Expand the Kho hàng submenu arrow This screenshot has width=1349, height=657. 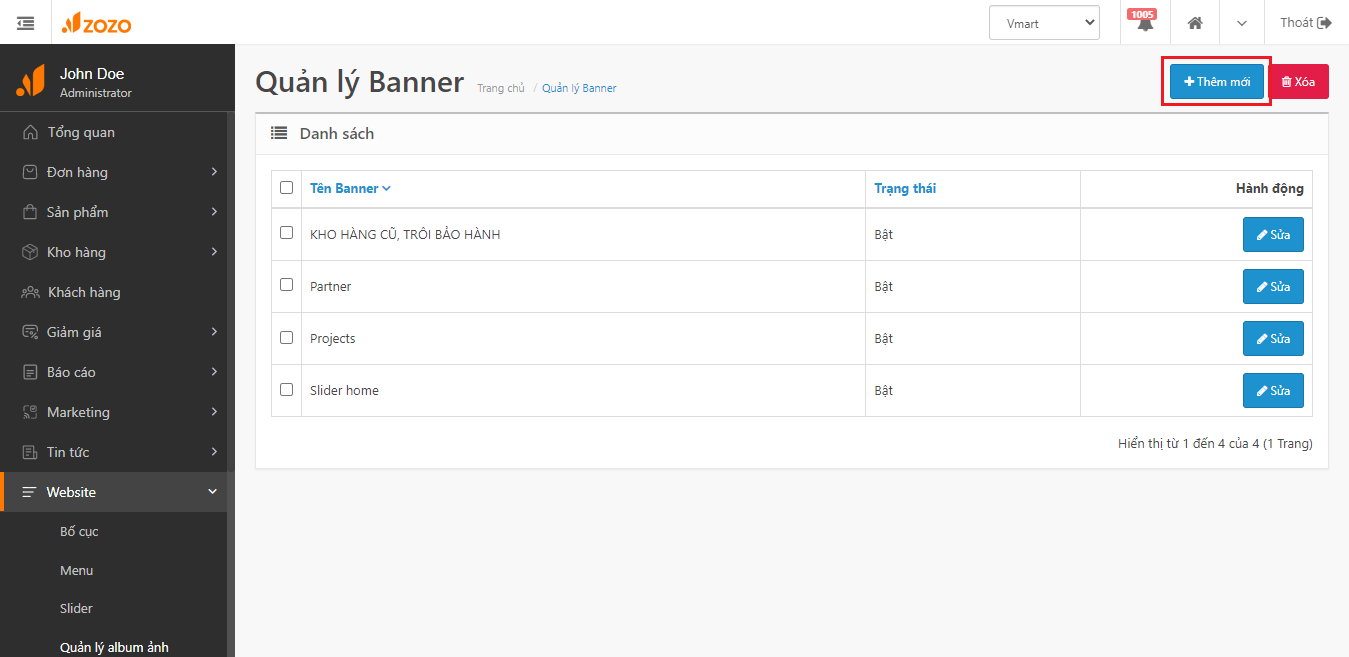coord(213,252)
